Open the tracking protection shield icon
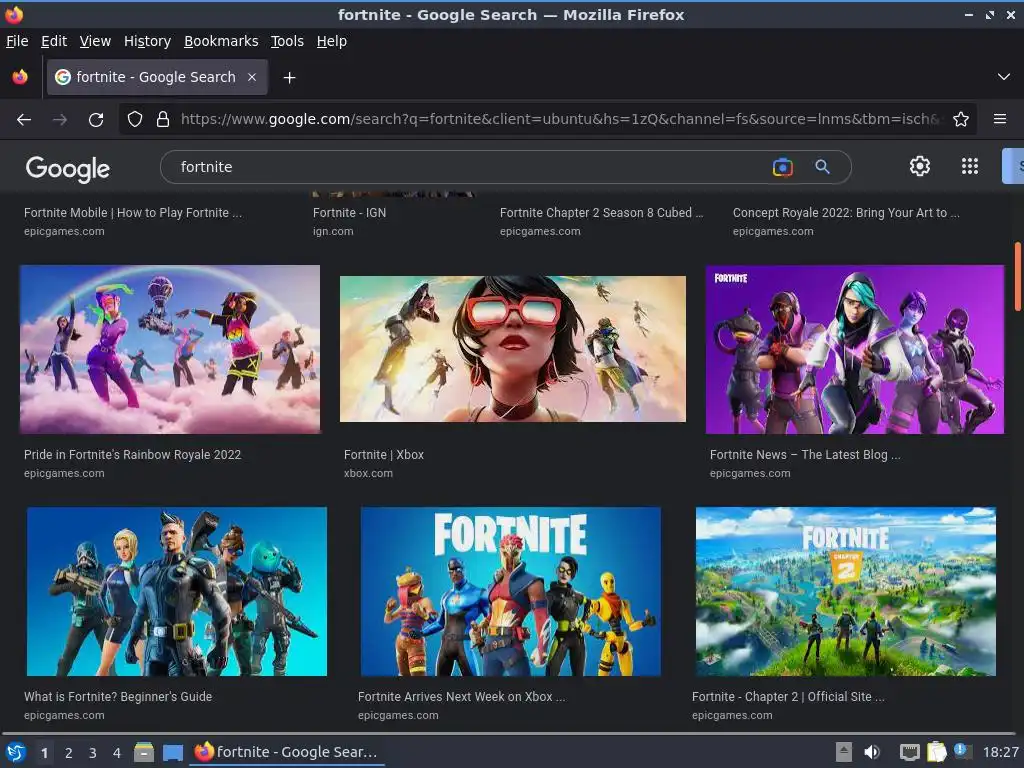1024x768 pixels. click(135, 120)
